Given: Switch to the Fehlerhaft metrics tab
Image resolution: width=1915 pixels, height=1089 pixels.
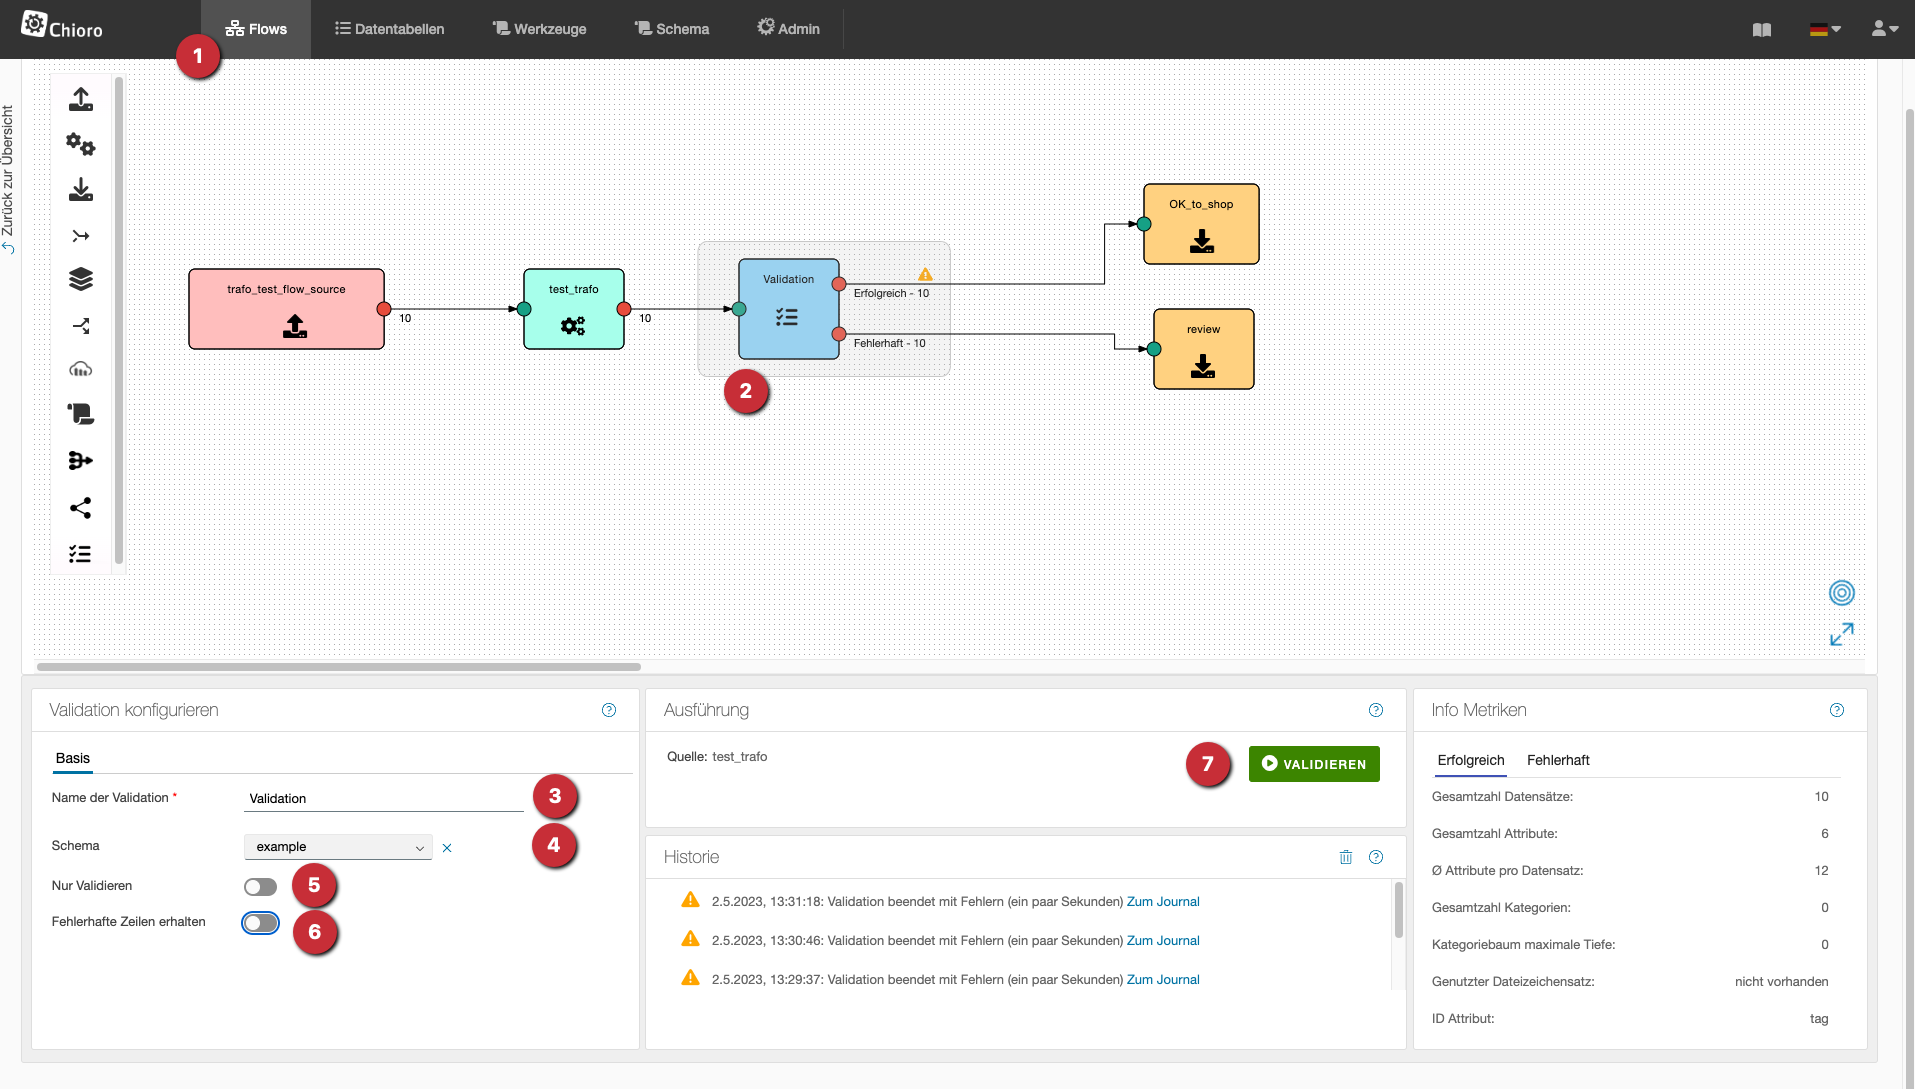Looking at the screenshot, I should pyautogui.click(x=1557, y=760).
